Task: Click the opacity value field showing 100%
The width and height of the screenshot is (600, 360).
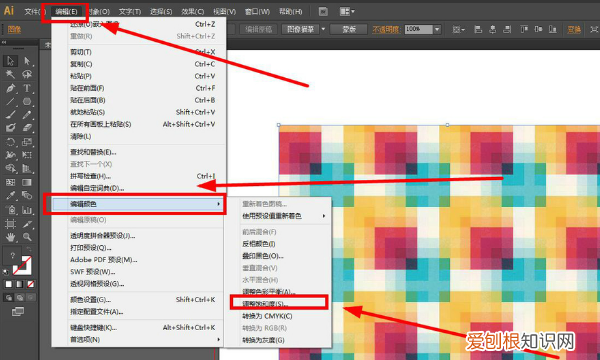Action: pyautogui.click(x=419, y=29)
